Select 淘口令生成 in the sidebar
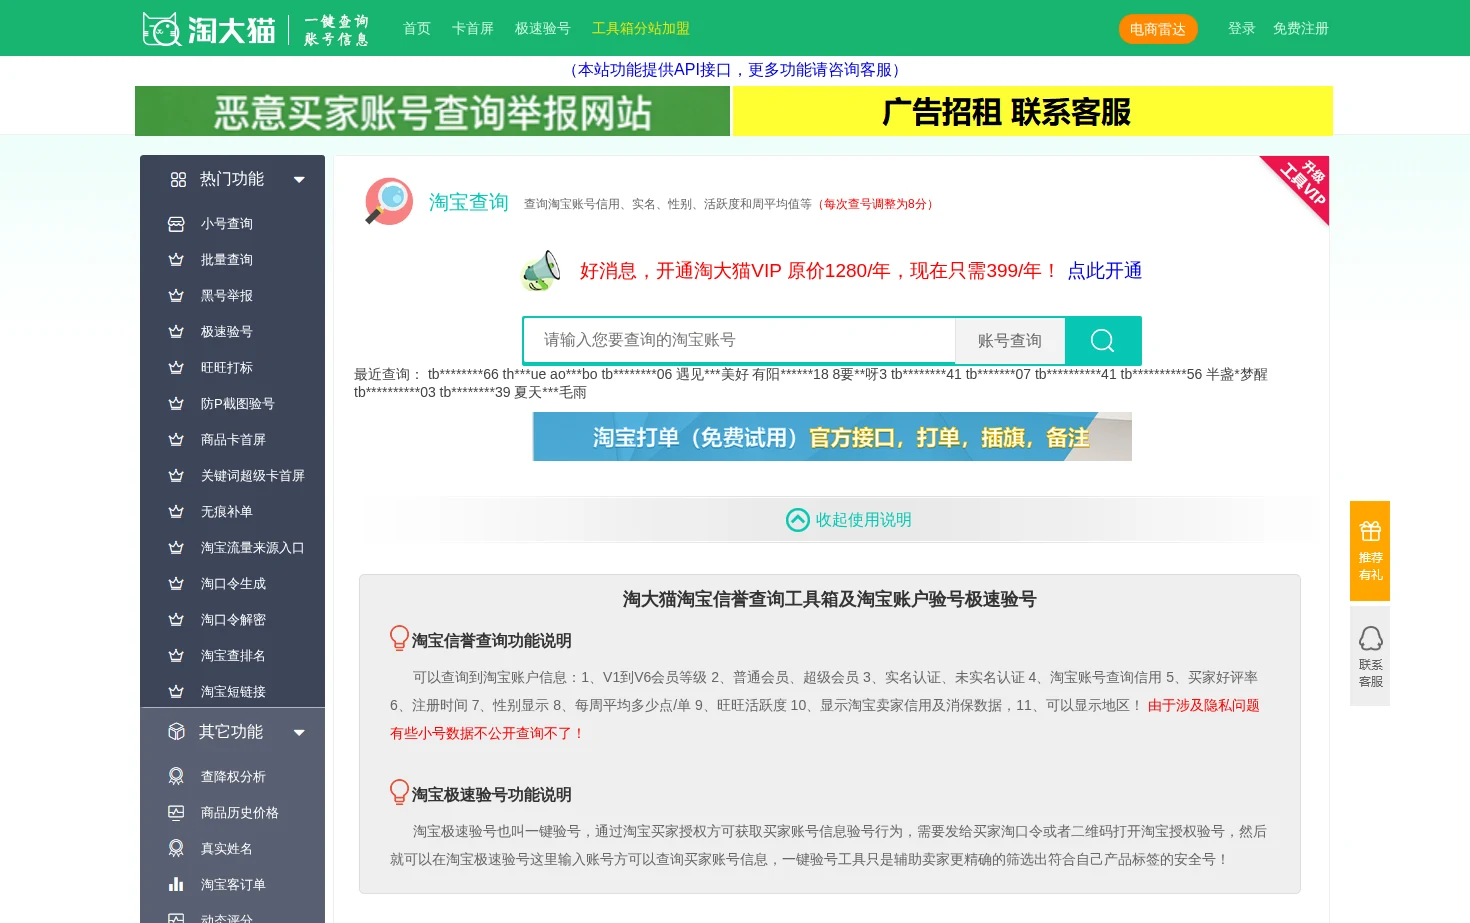 (x=232, y=584)
